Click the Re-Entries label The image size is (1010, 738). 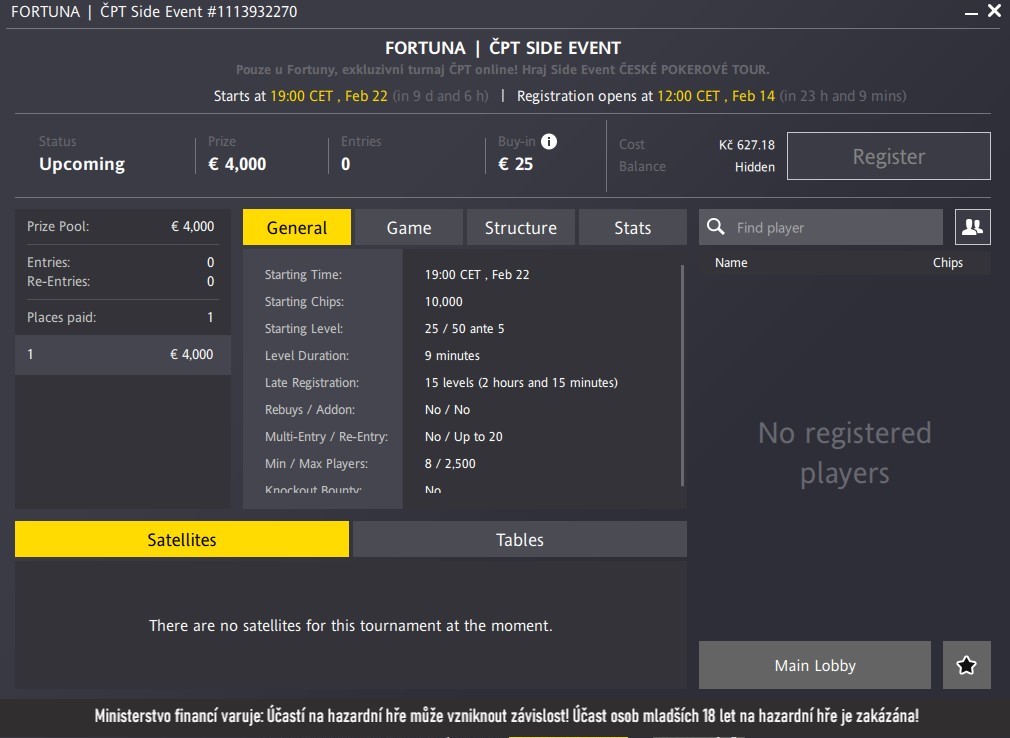[x=59, y=281]
